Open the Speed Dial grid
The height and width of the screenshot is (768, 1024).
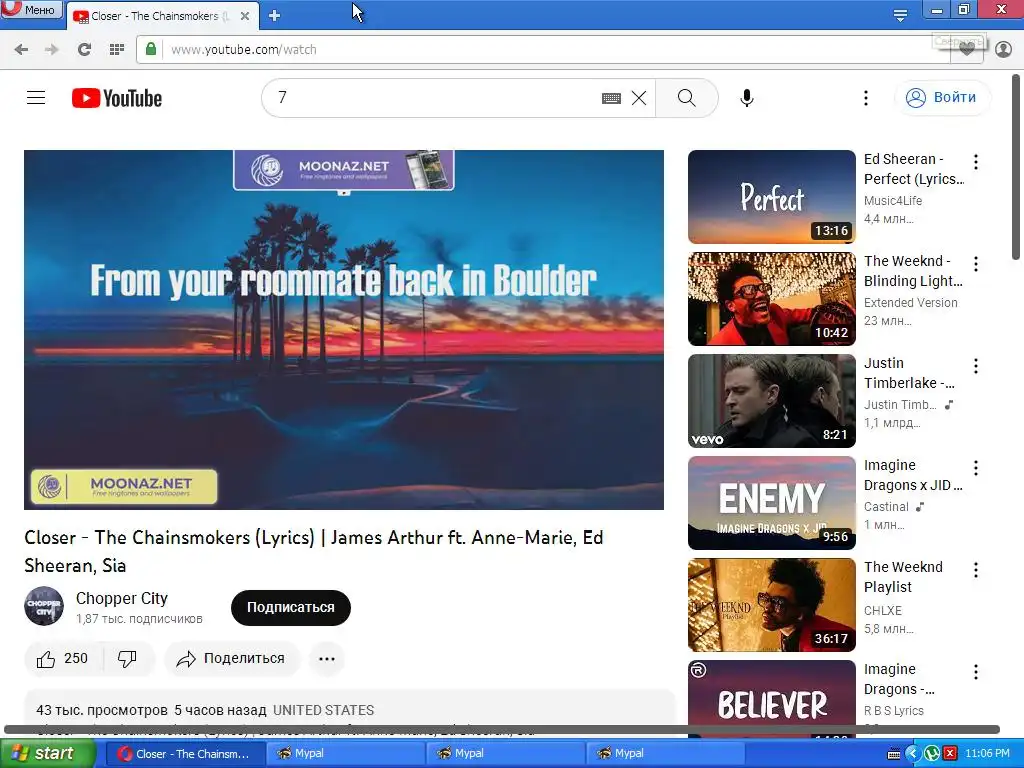117,50
